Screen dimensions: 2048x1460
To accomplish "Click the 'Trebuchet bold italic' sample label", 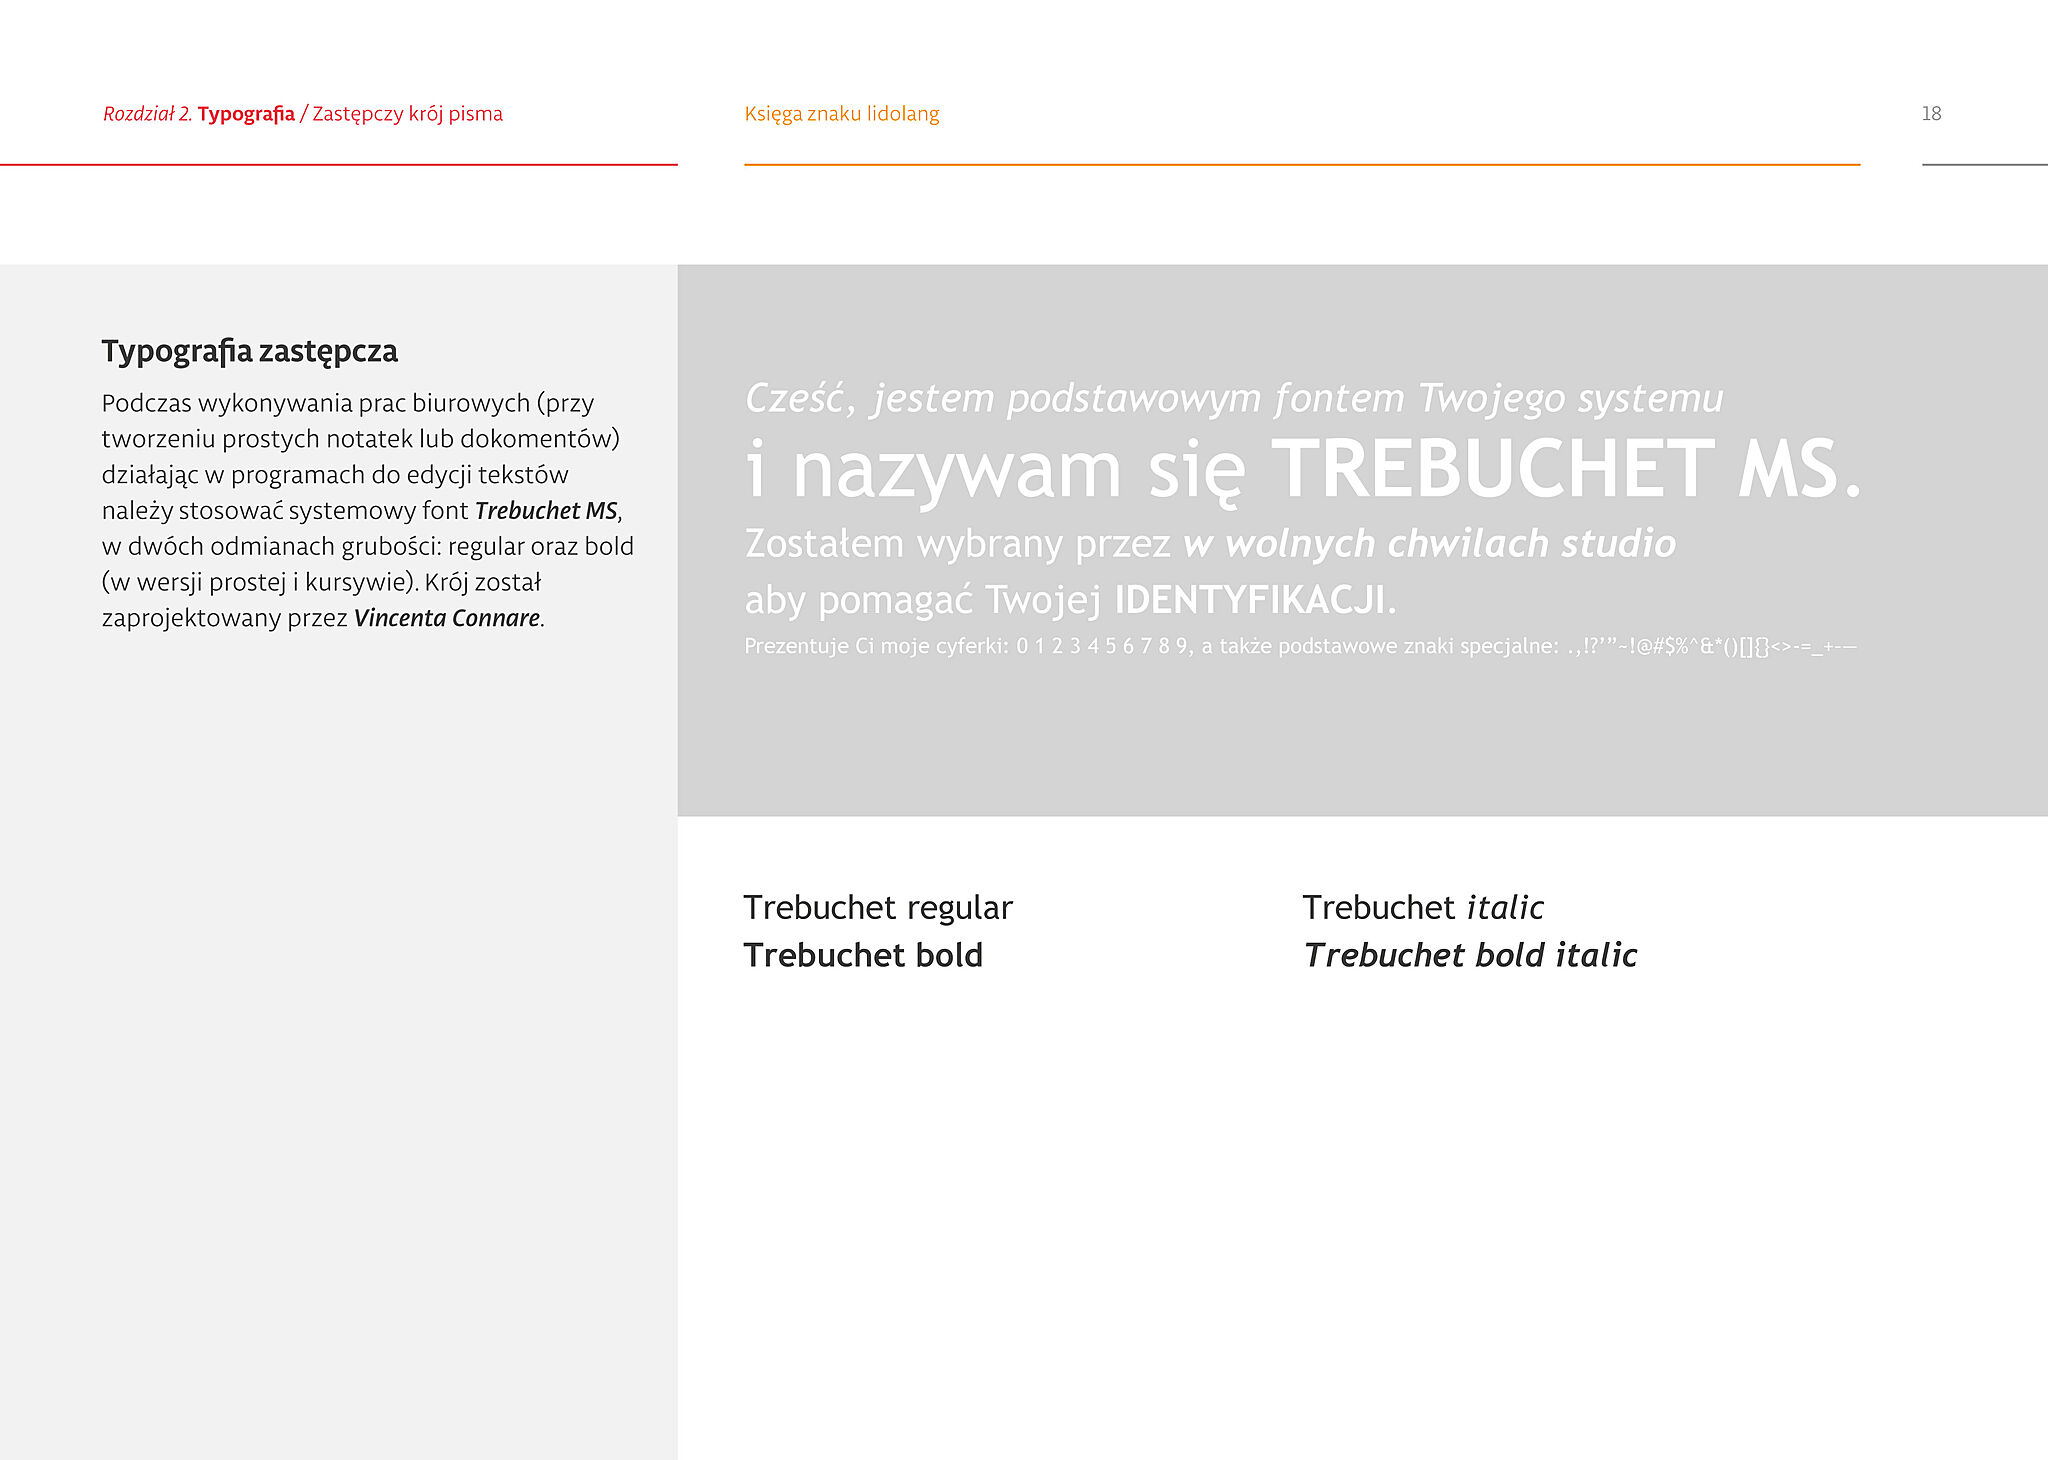I will coord(1469,956).
